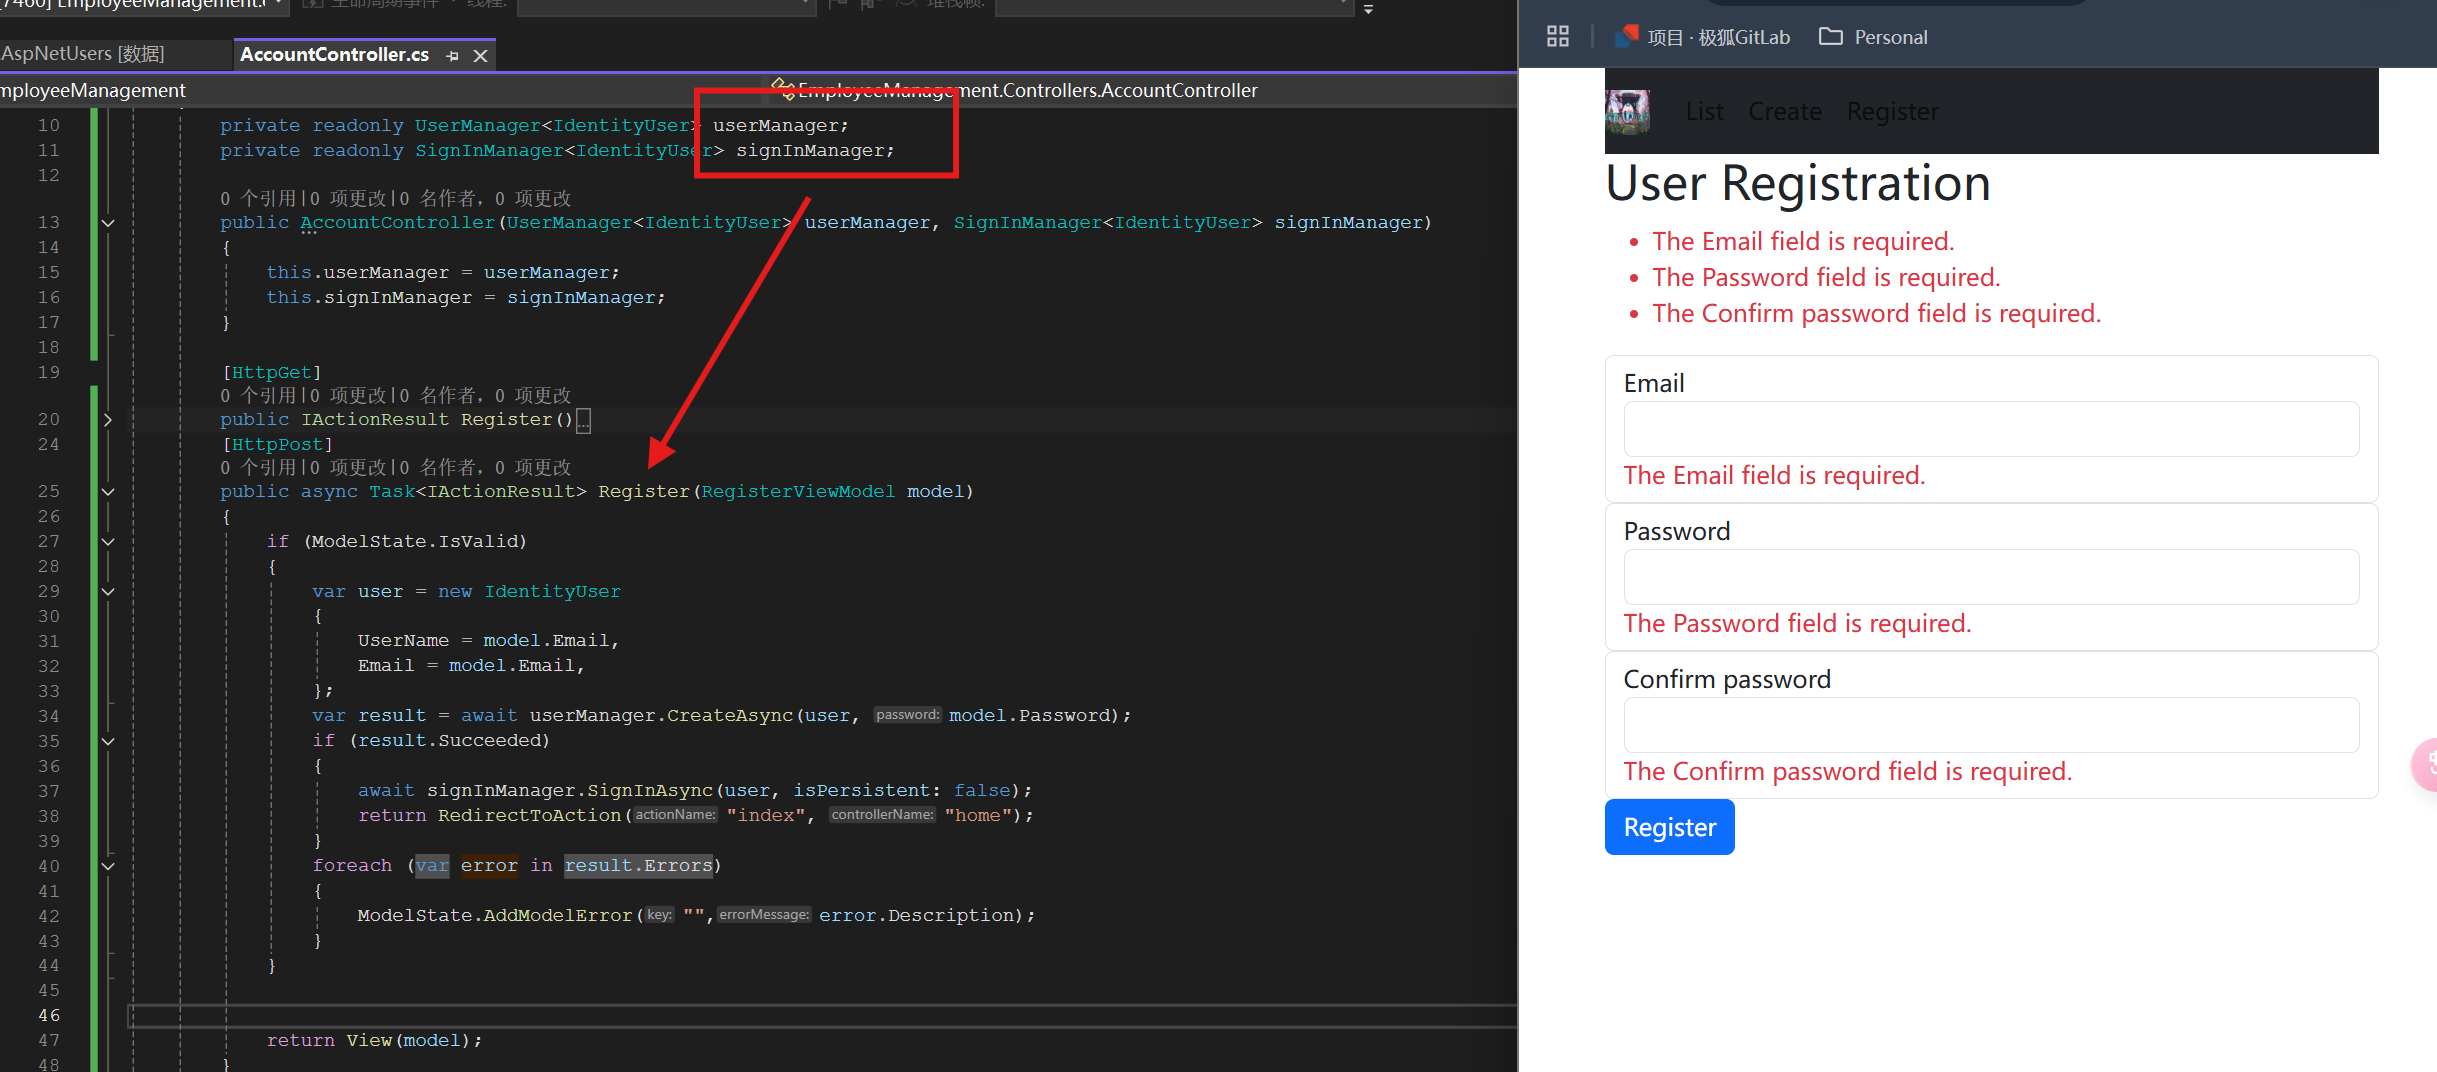Viewport: 2437px width, 1072px height.
Task: Click the Email field label
Action: [x=1654, y=384]
